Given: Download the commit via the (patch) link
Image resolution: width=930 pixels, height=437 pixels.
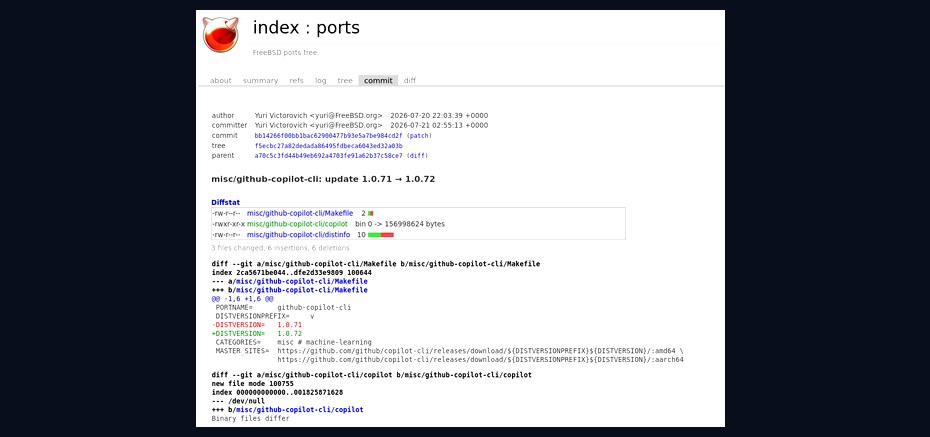Looking at the screenshot, I should tap(419, 136).
